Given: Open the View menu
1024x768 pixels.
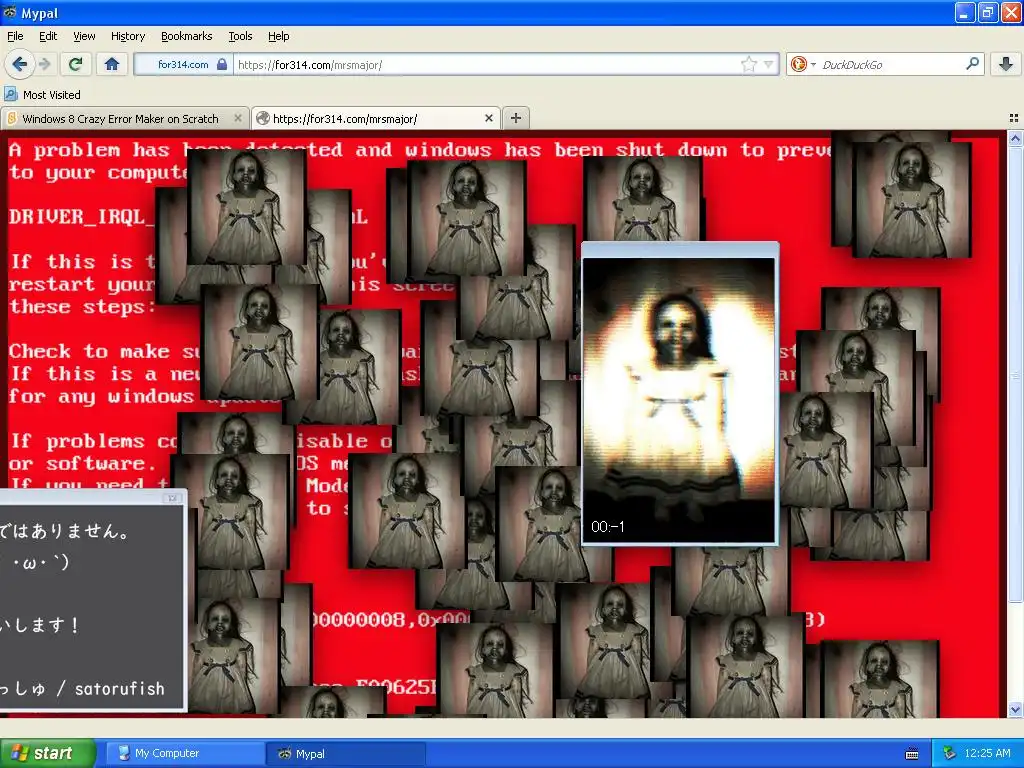Looking at the screenshot, I should click(x=84, y=36).
